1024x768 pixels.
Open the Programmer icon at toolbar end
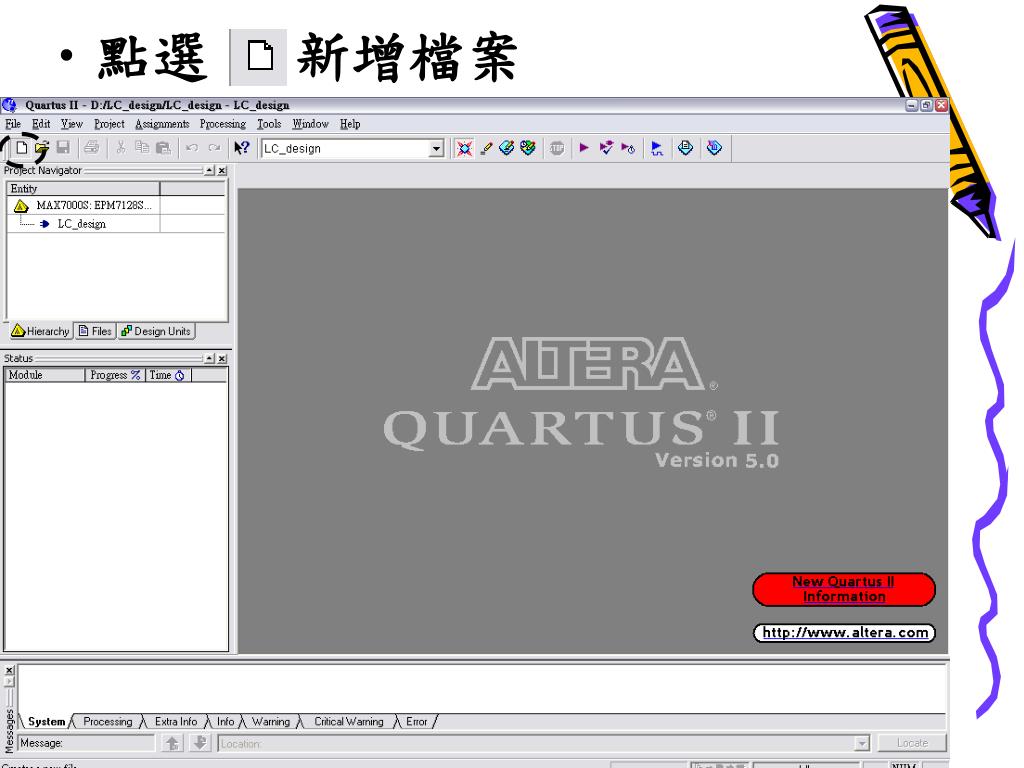[x=714, y=148]
